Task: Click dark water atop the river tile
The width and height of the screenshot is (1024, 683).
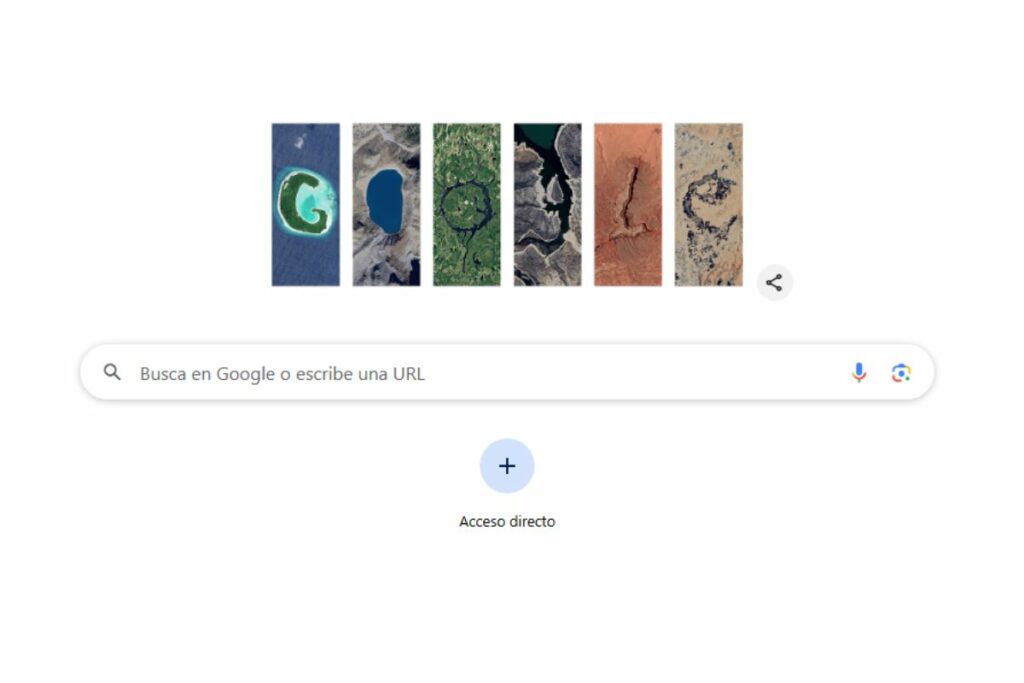Action: [x=537, y=135]
